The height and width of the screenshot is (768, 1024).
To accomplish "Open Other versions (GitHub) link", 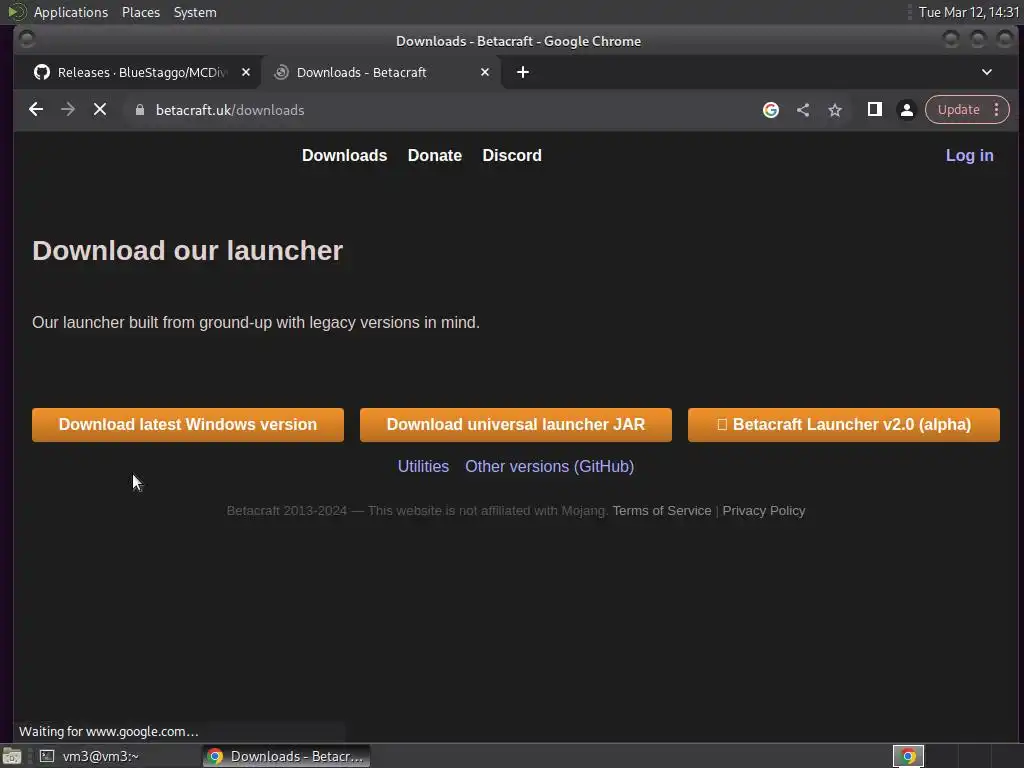I will [549, 466].
